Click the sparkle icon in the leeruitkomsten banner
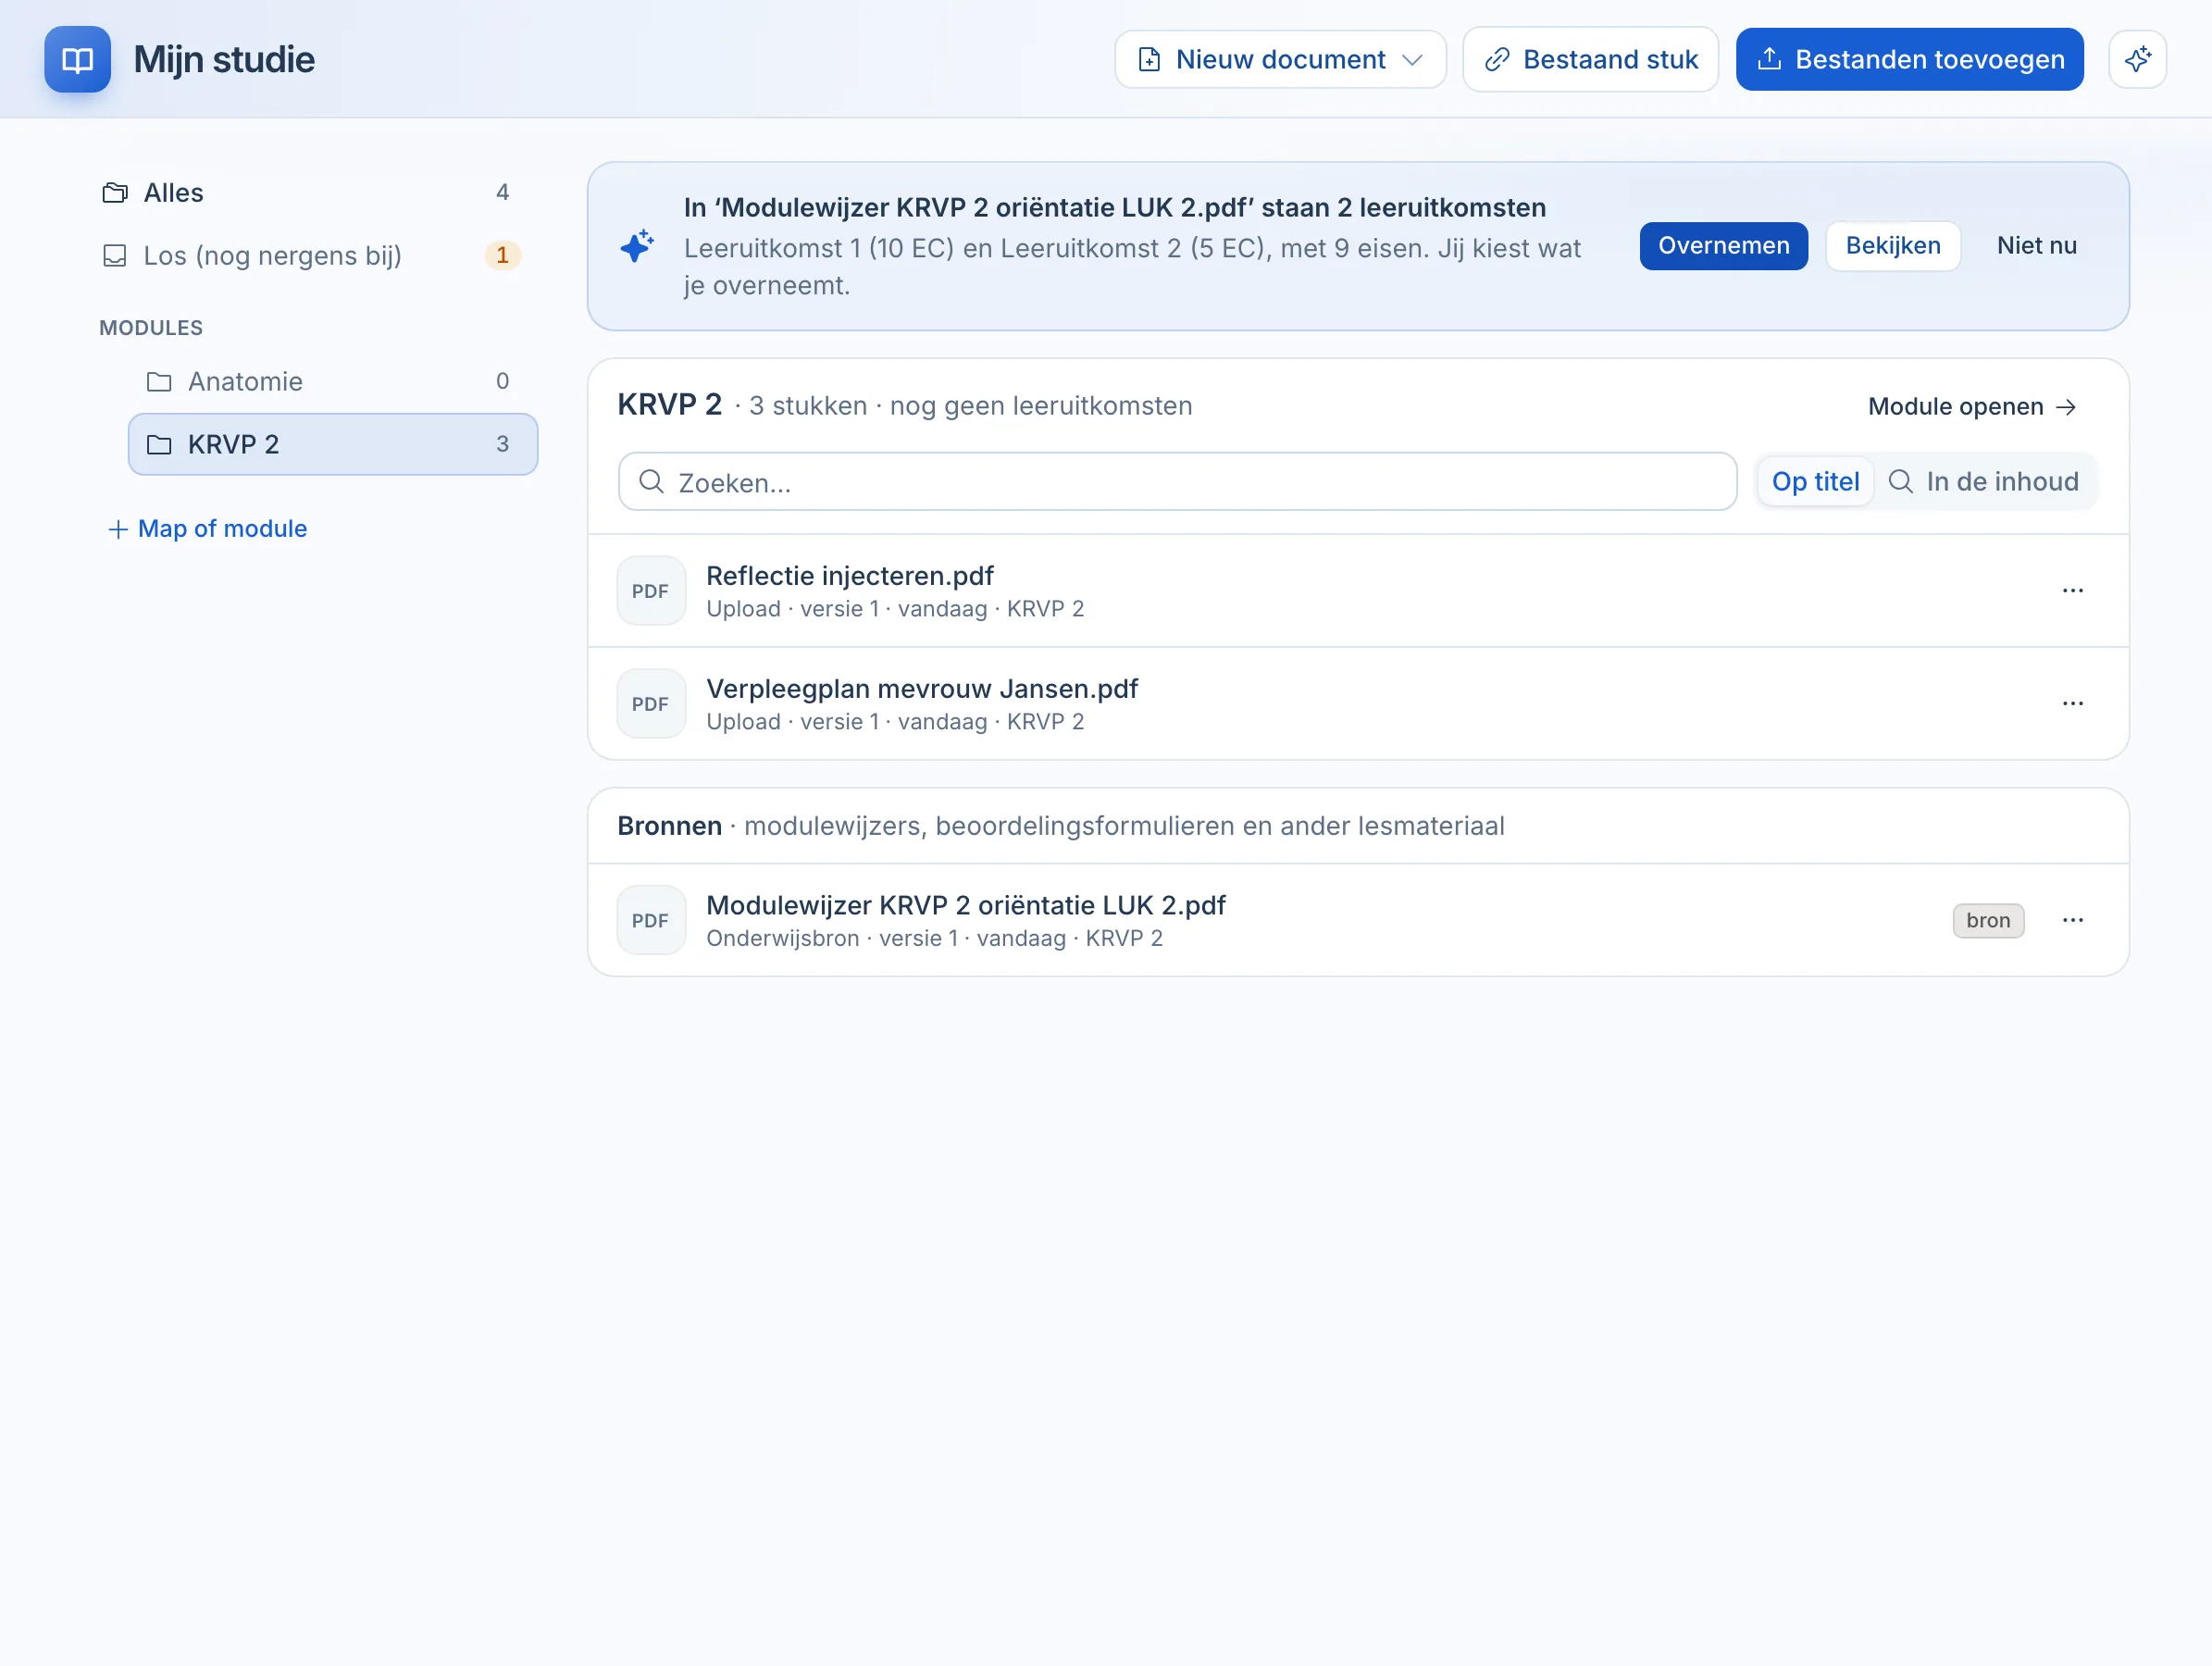This screenshot has width=2212, height=1666. click(x=637, y=245)
